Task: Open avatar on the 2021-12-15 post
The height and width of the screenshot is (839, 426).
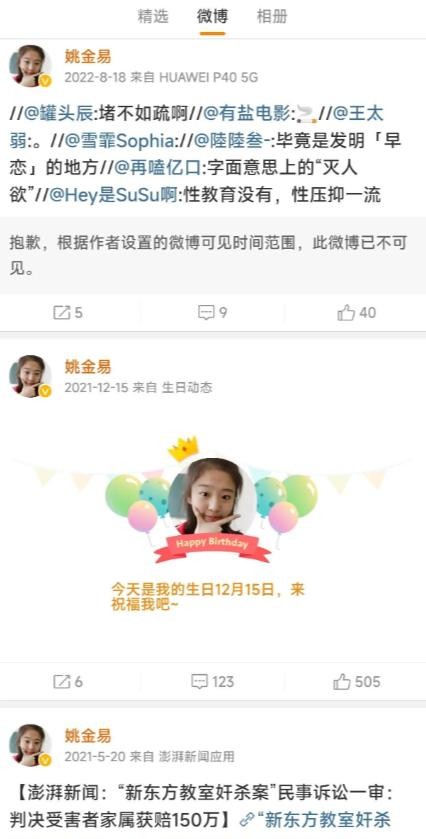Action: (31, 376)
